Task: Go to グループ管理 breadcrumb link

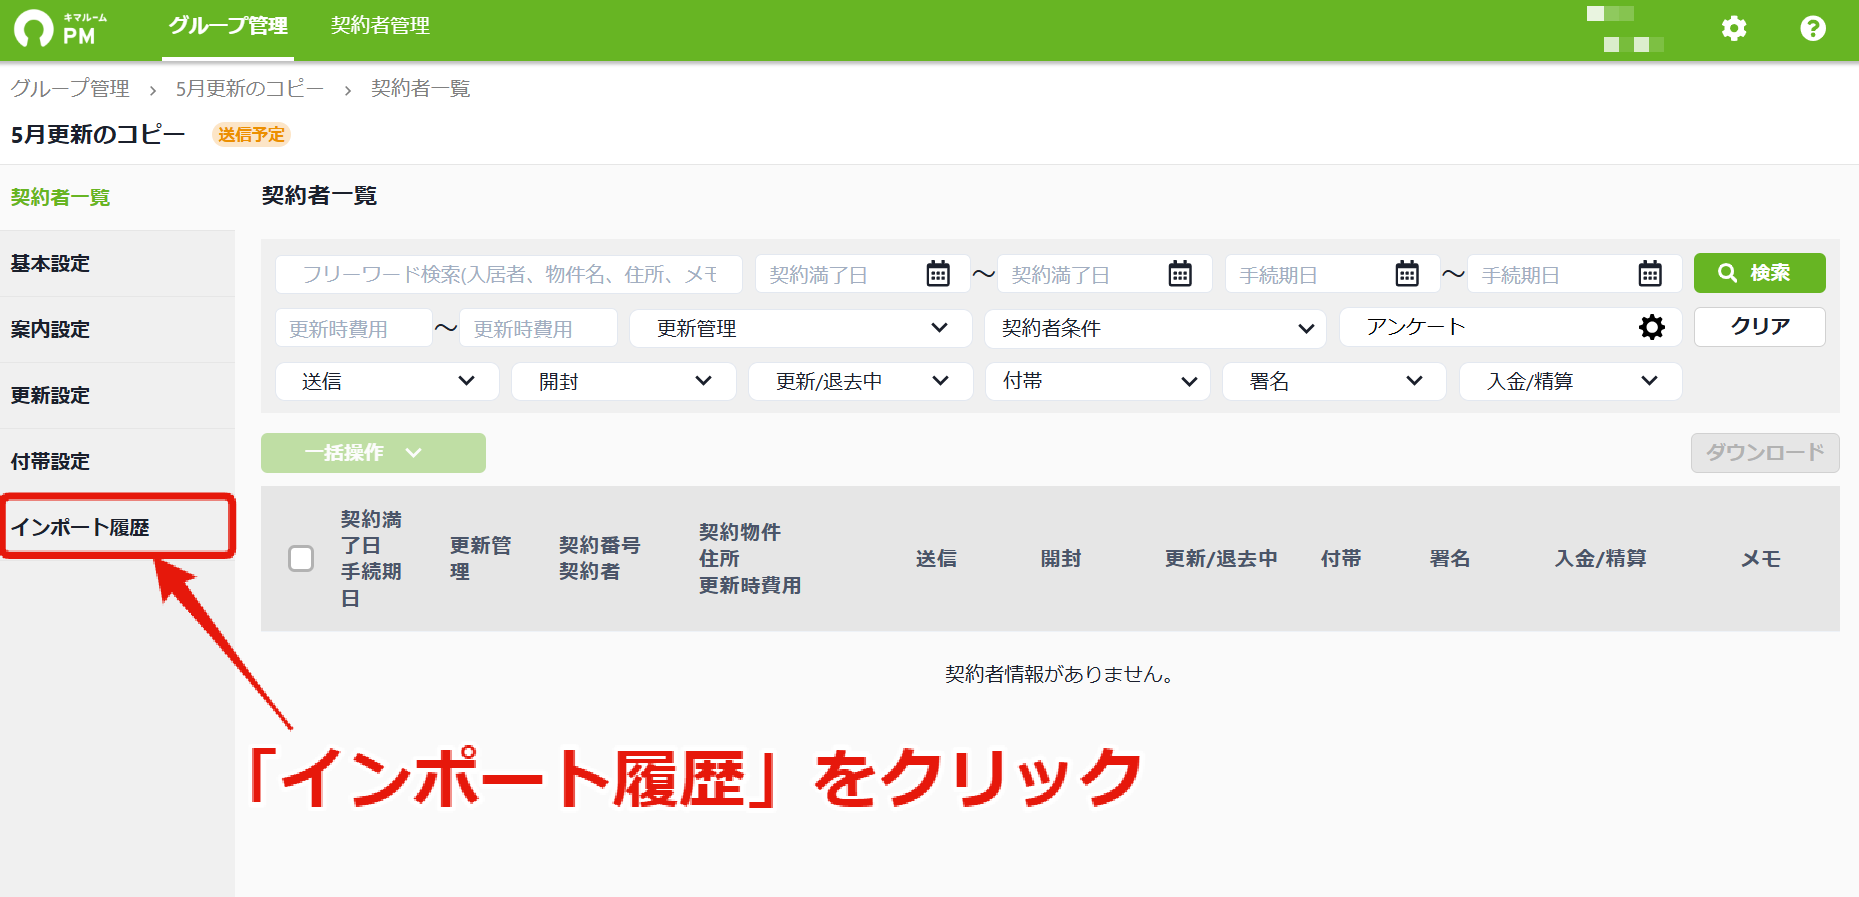Action: 70,88
